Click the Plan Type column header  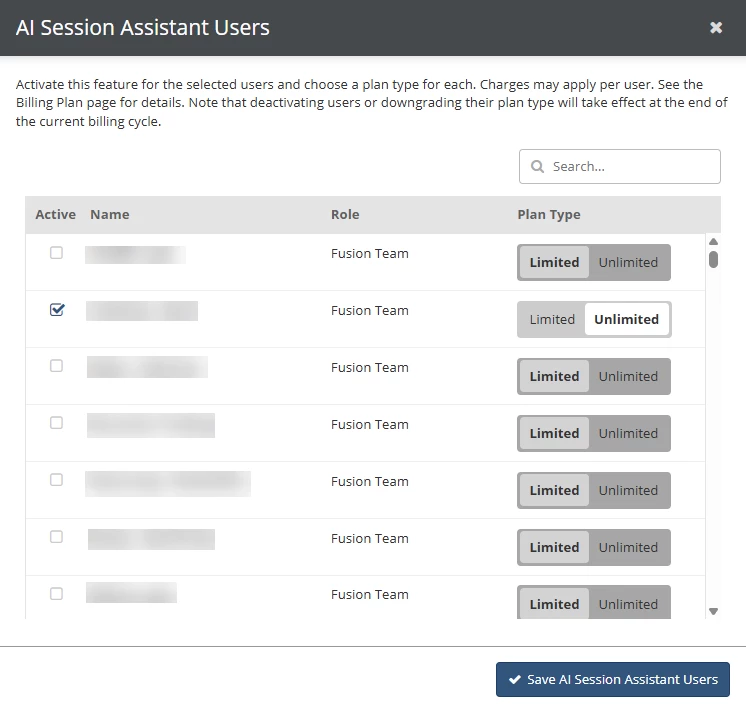(549, 215)
